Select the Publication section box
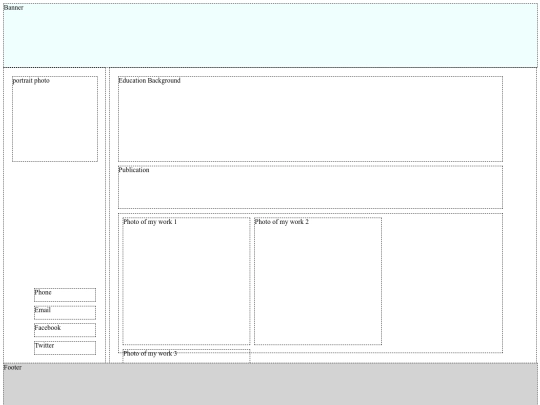Screen dimensions: 540x405 pyautogui.click(x=310, y=187)
